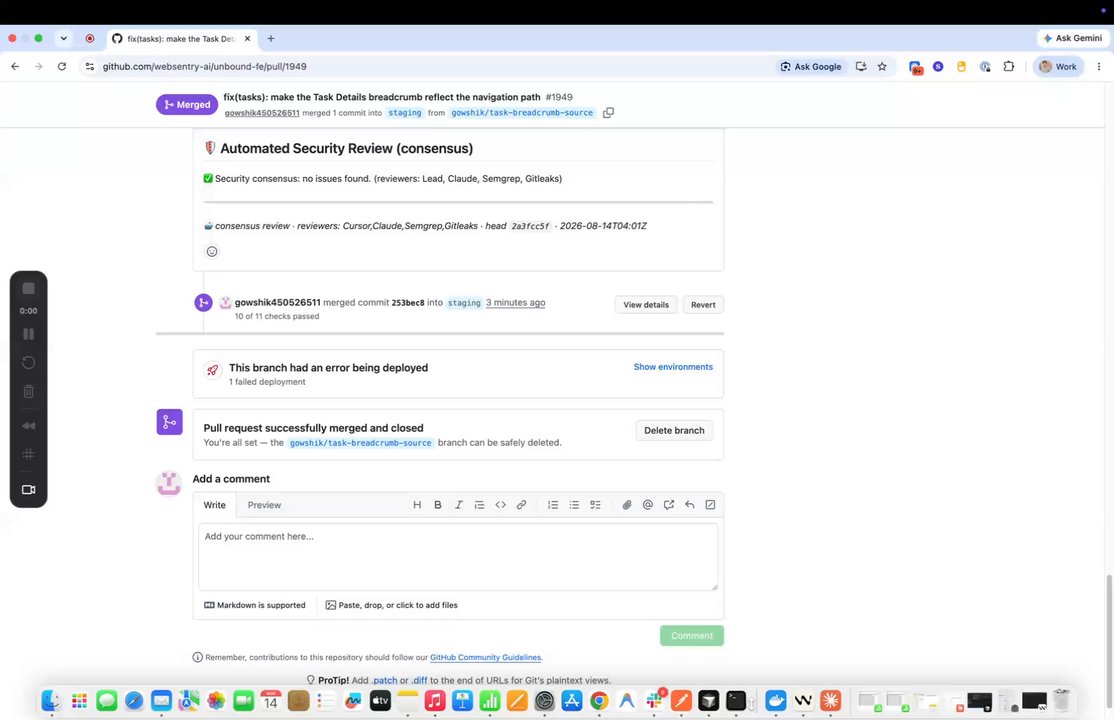1114x720 pixels.
Task: Click the View details button
Action: coord(646,305)
